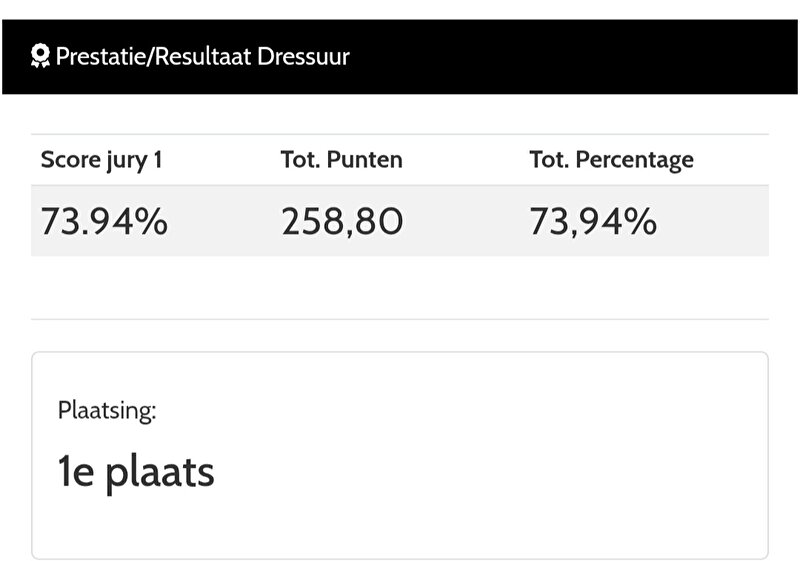Select the 258,80 total points value

[x=342, y=221]
